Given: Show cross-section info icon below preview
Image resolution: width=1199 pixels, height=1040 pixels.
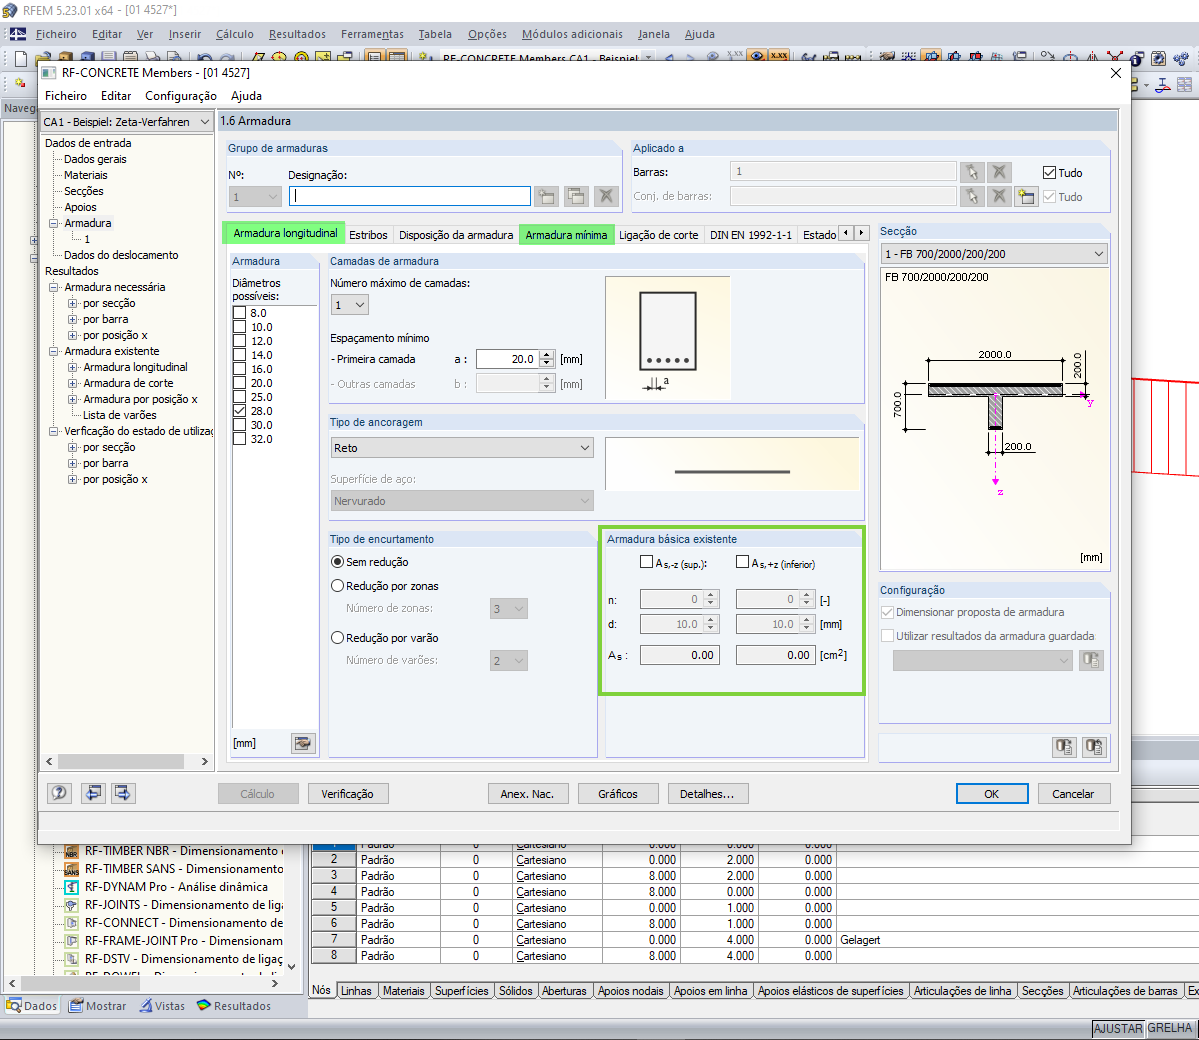Looking at the screenshot, I should pyautogui.click(x=1064, y=746).
